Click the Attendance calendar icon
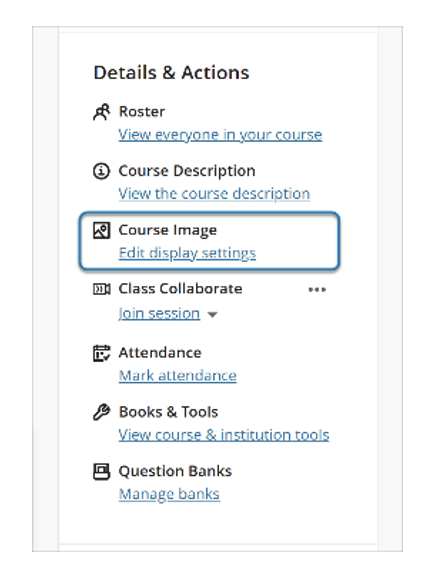 coord(101,353)
